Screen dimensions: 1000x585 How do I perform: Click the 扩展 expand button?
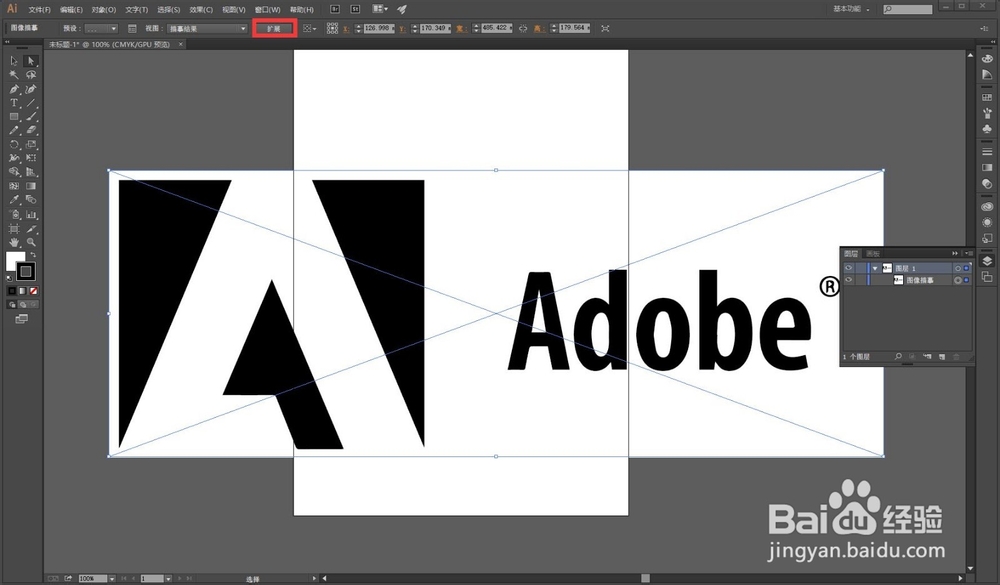point(274,28)
